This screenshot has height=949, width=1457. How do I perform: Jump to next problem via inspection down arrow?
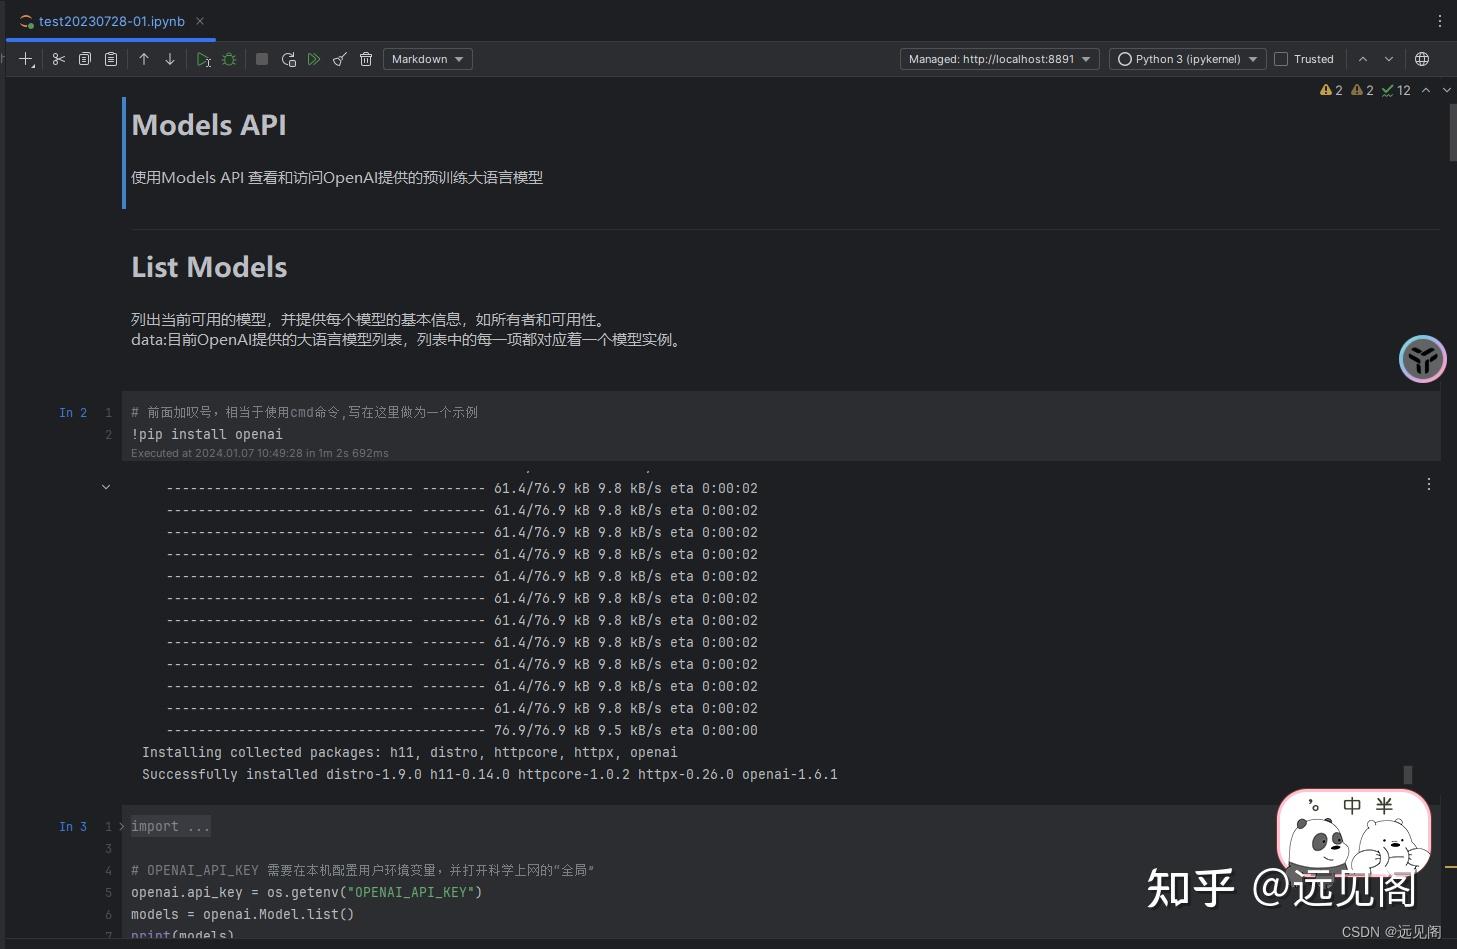coord(1446,90)
